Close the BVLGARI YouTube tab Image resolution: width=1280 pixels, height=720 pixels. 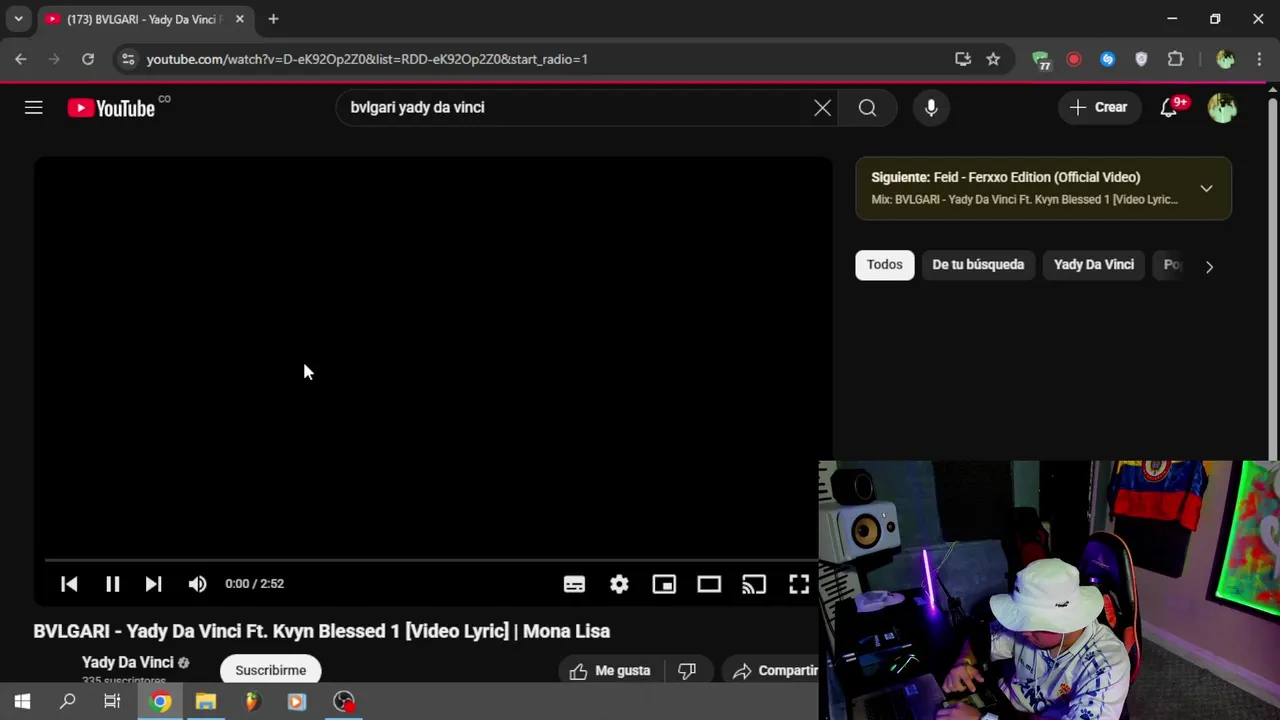click(240, 19)
